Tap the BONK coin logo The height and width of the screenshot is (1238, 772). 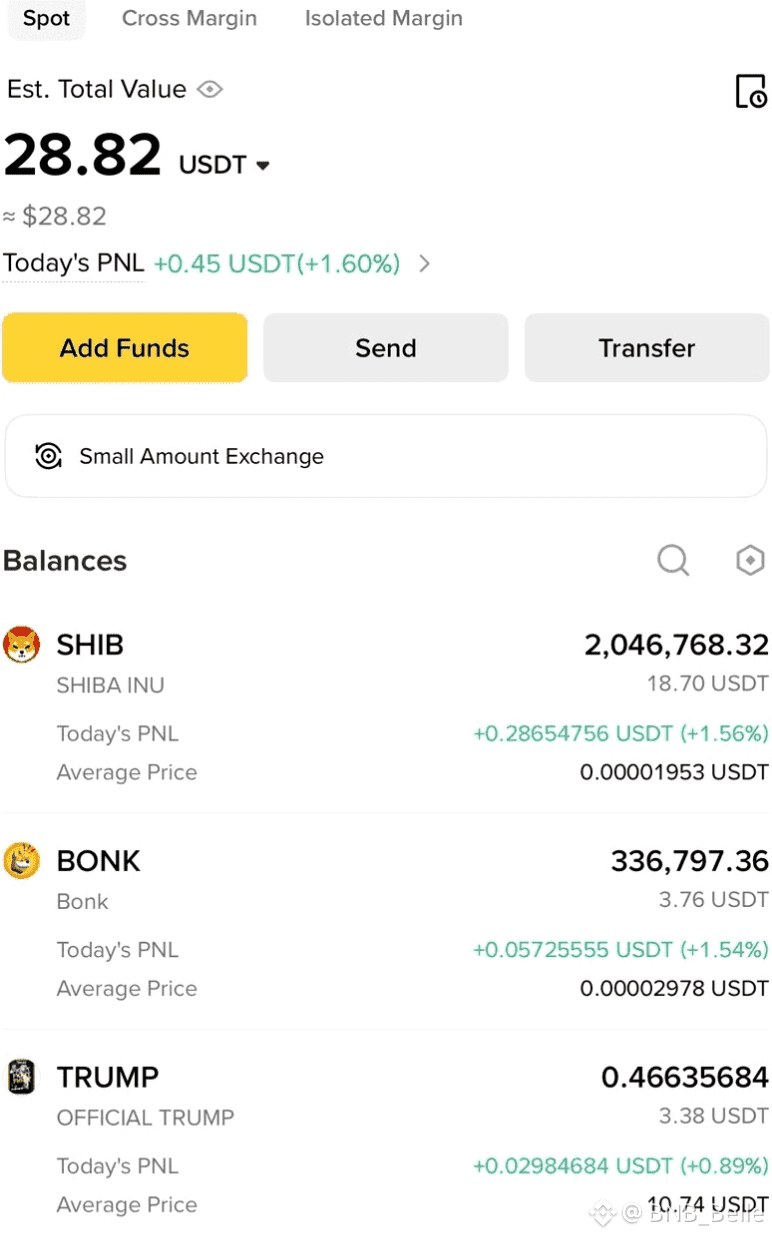coord(22,861)
